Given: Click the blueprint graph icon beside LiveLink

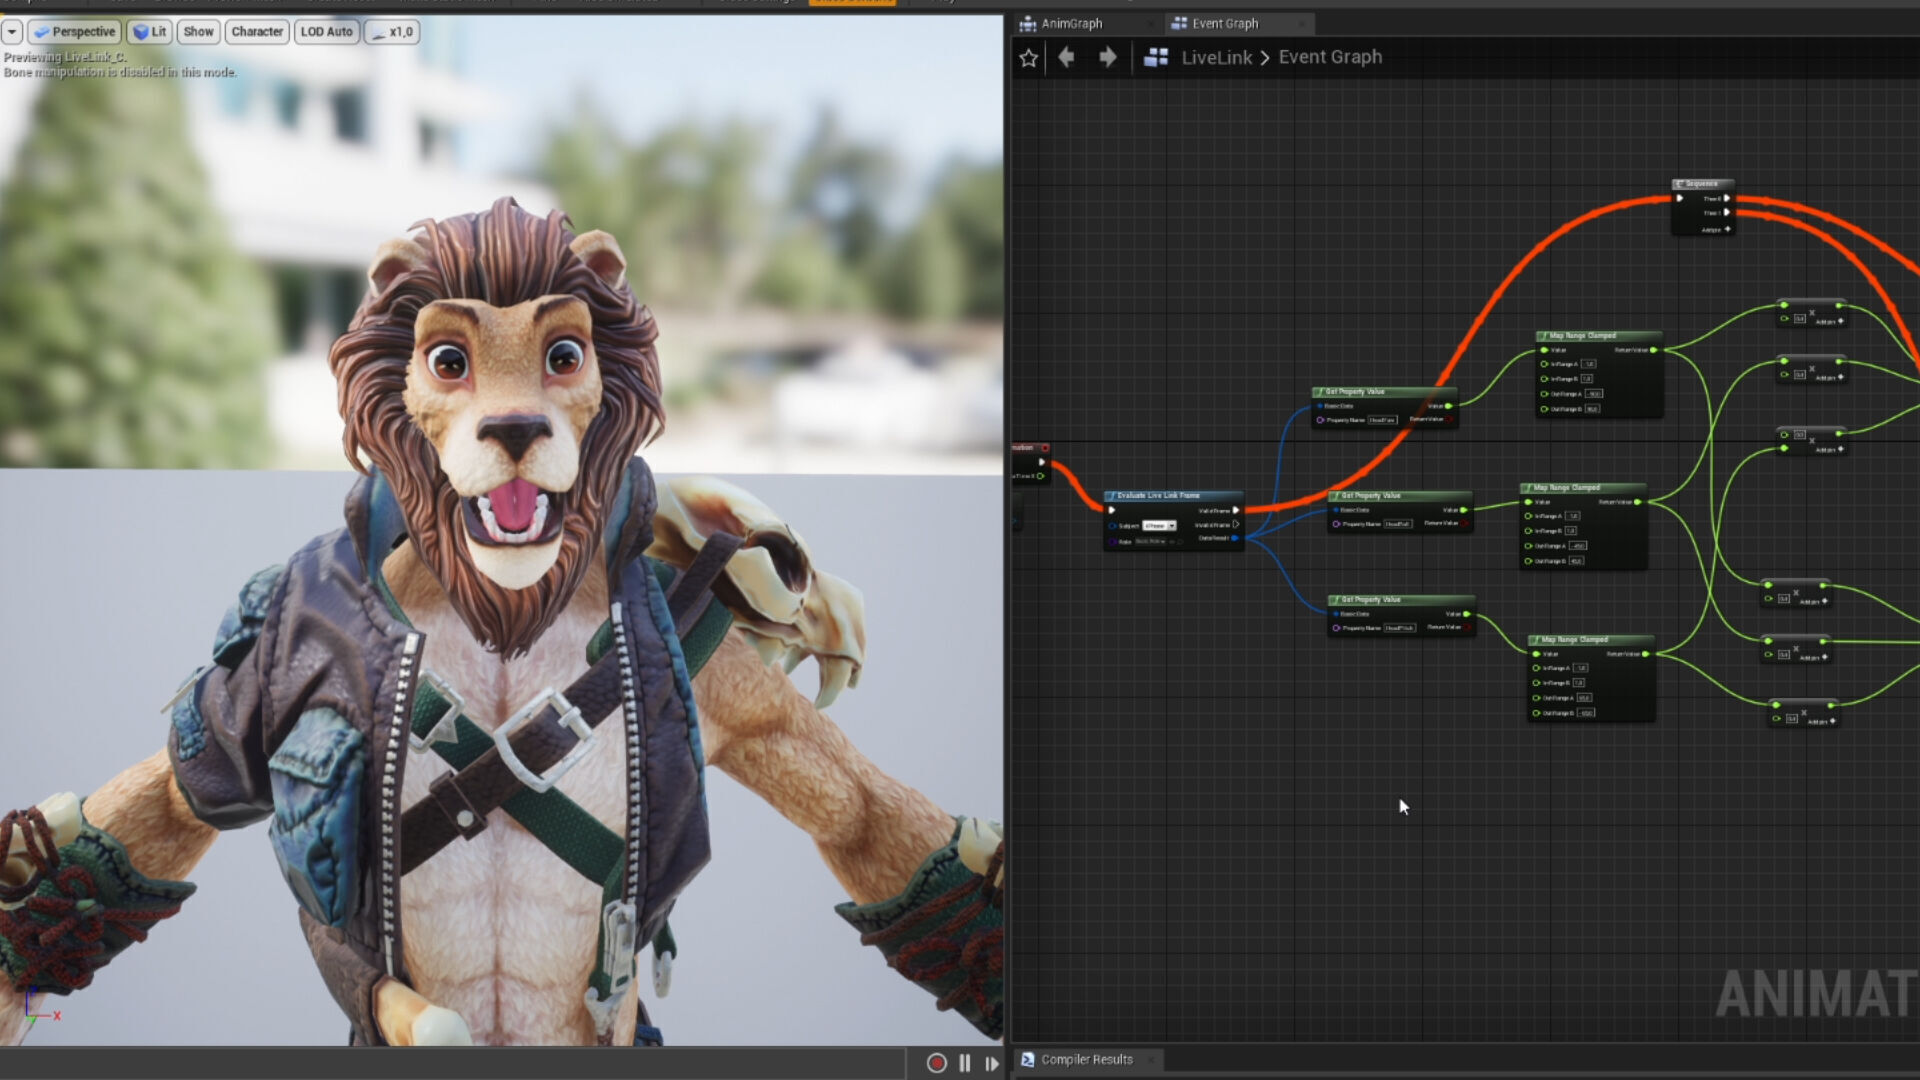Looking at the screenshot, I should pyautogui.click(x=1156, y=58).
